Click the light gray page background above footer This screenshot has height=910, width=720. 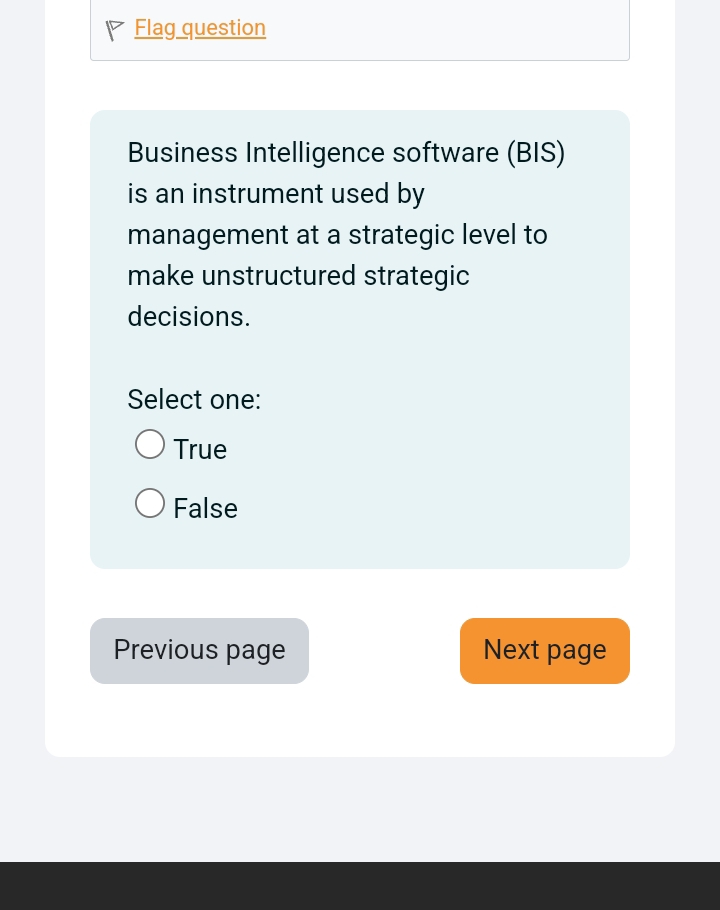tap(360, 810)
